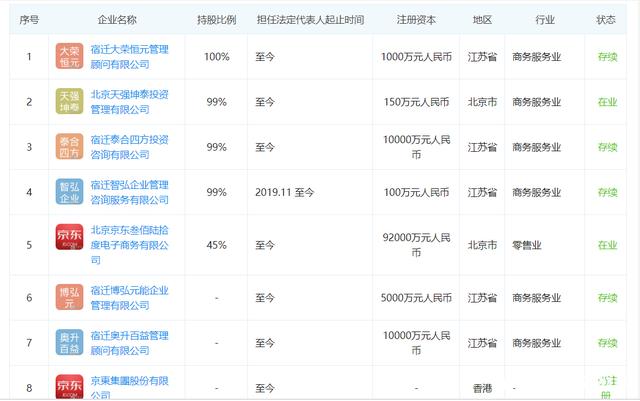Select the 100万元人民币 capital cell
Image resolution: width=640 pixels, height=401 pixels.
coord(416,192)
